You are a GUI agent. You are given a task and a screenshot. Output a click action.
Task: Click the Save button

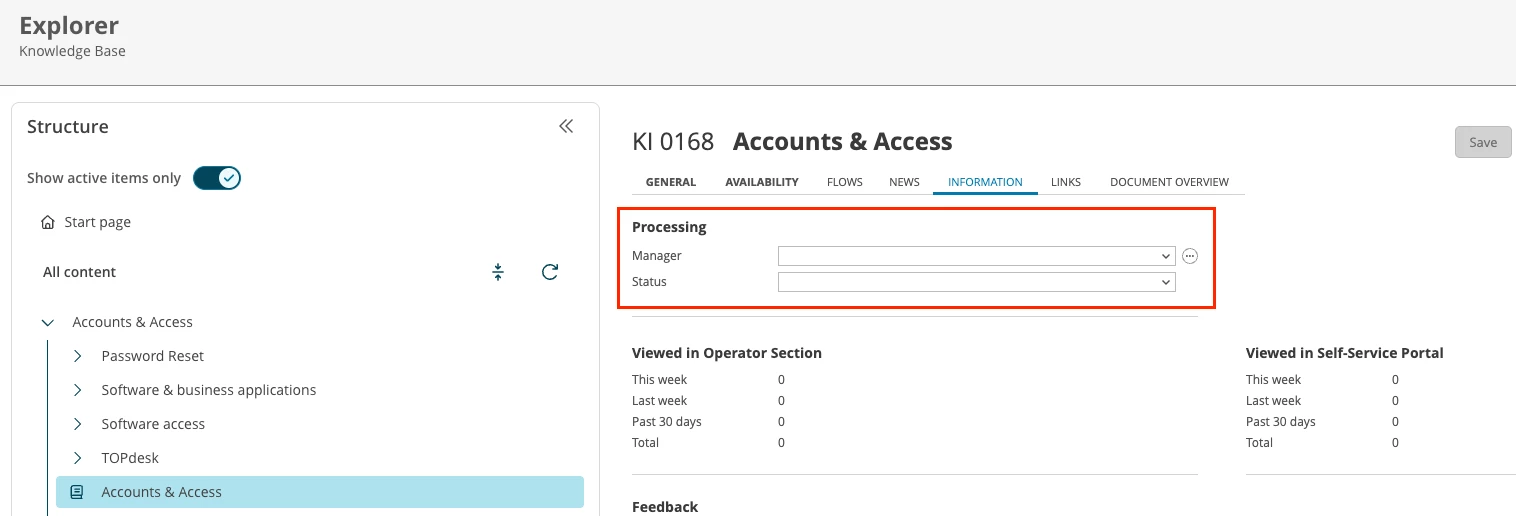pyautogui.click(x=1483, y=142)
